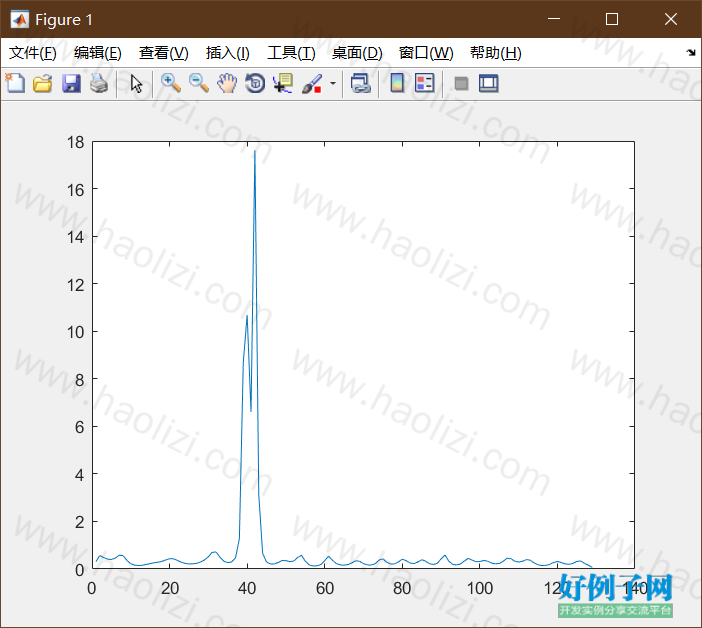Activate the Zoom Out magnifier tool
This screenshot has height=628, width=702.
(x=199, y=83)
